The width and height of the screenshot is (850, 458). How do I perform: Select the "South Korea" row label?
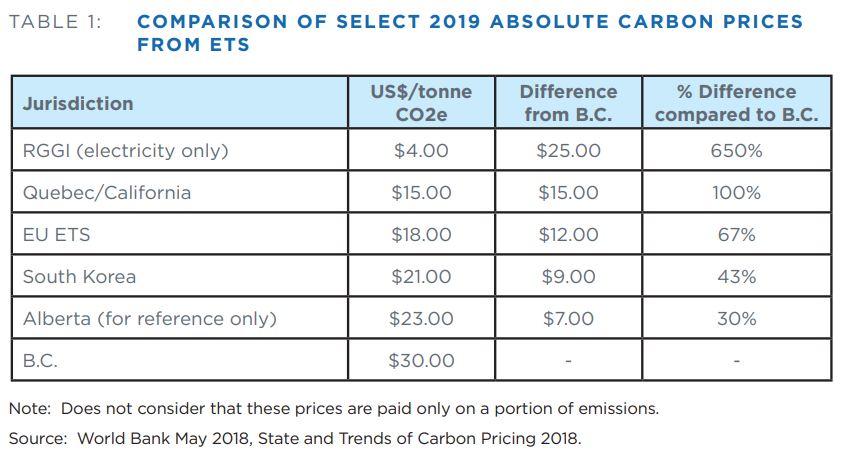point(79,277)
